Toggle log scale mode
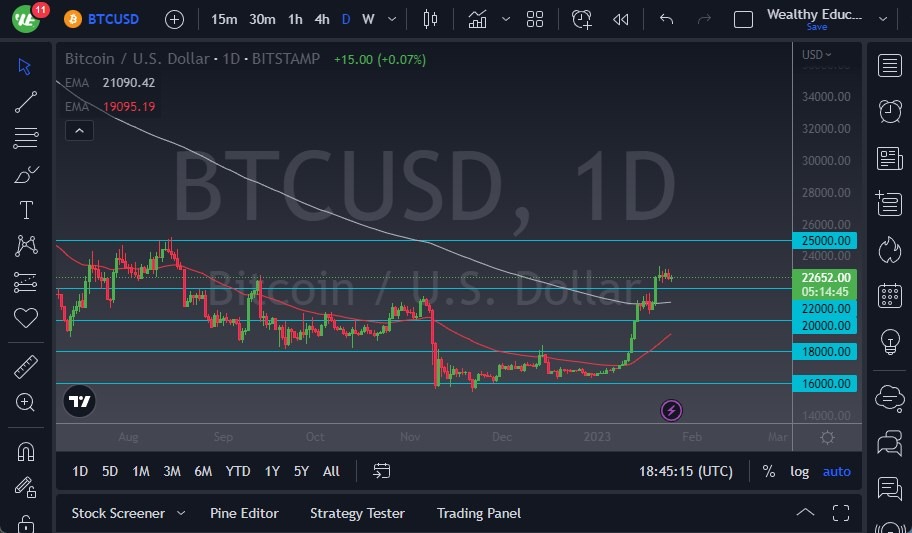The height and width of the screenshot is (533, 912). point(799,472)
